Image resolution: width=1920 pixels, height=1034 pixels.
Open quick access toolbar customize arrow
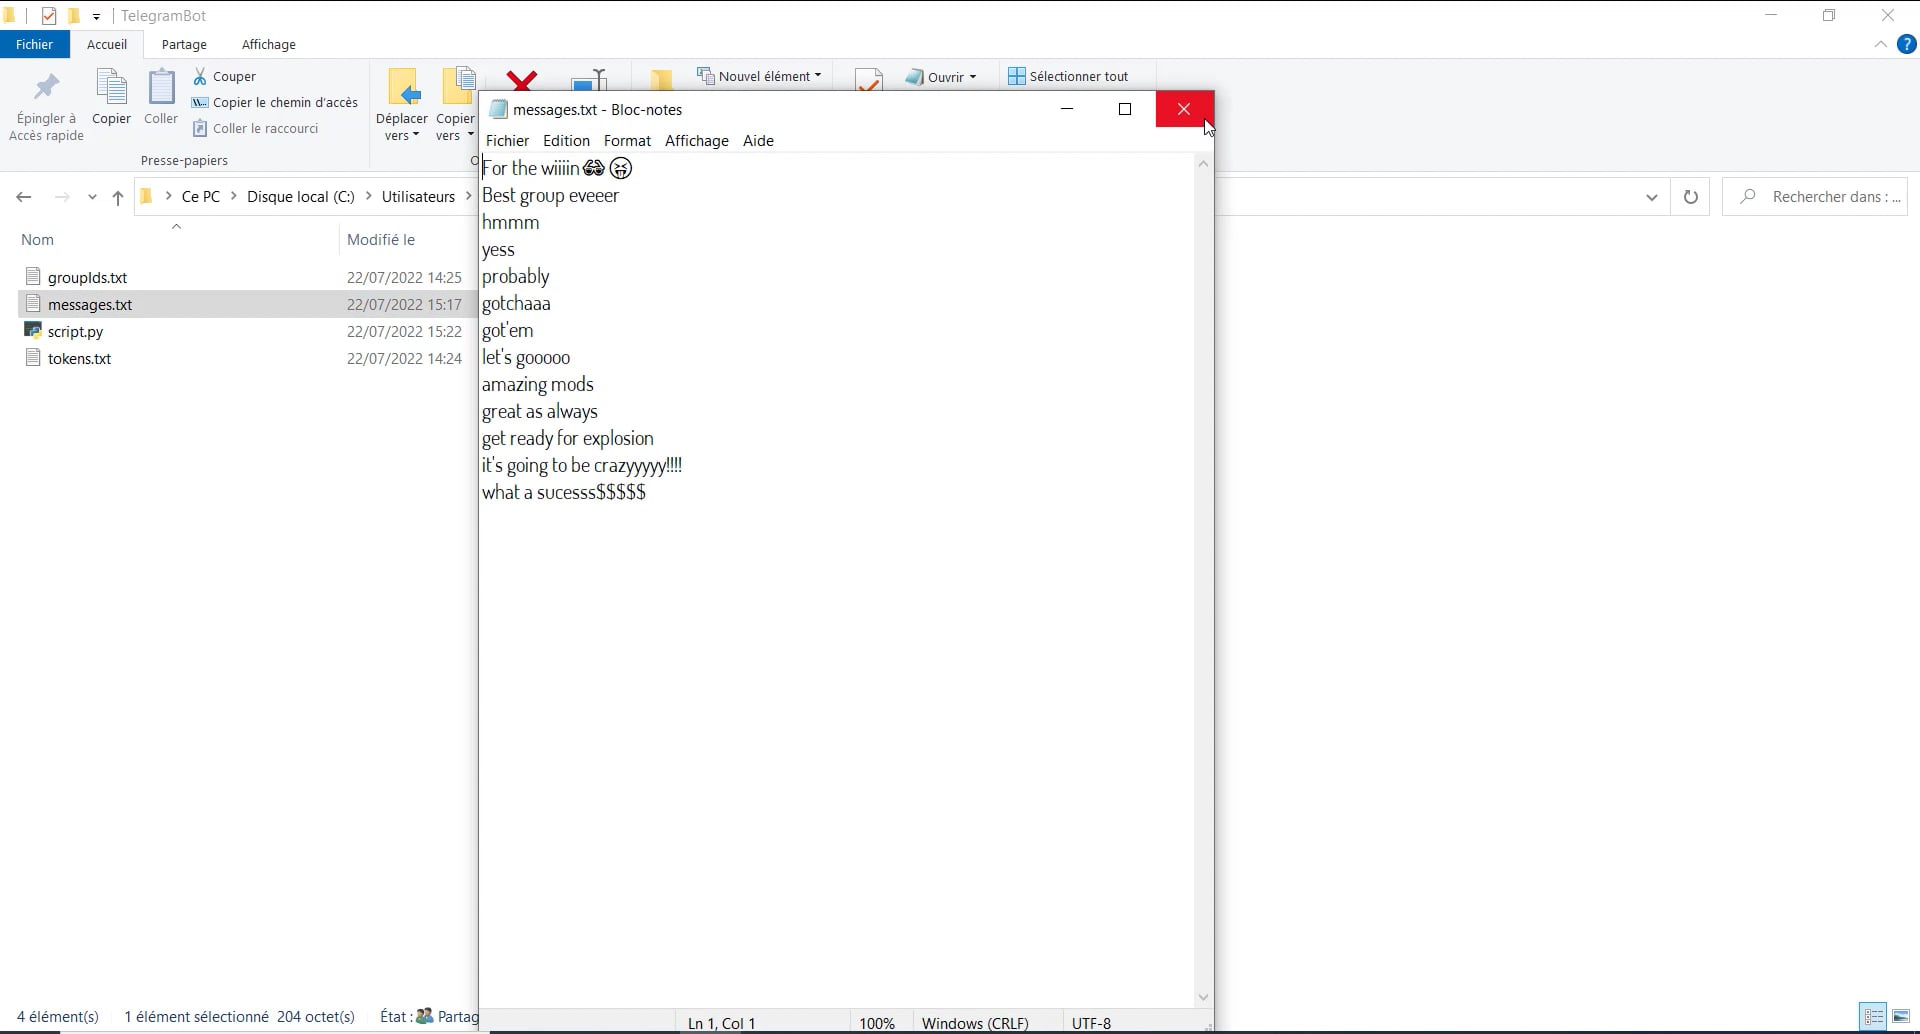96,16
